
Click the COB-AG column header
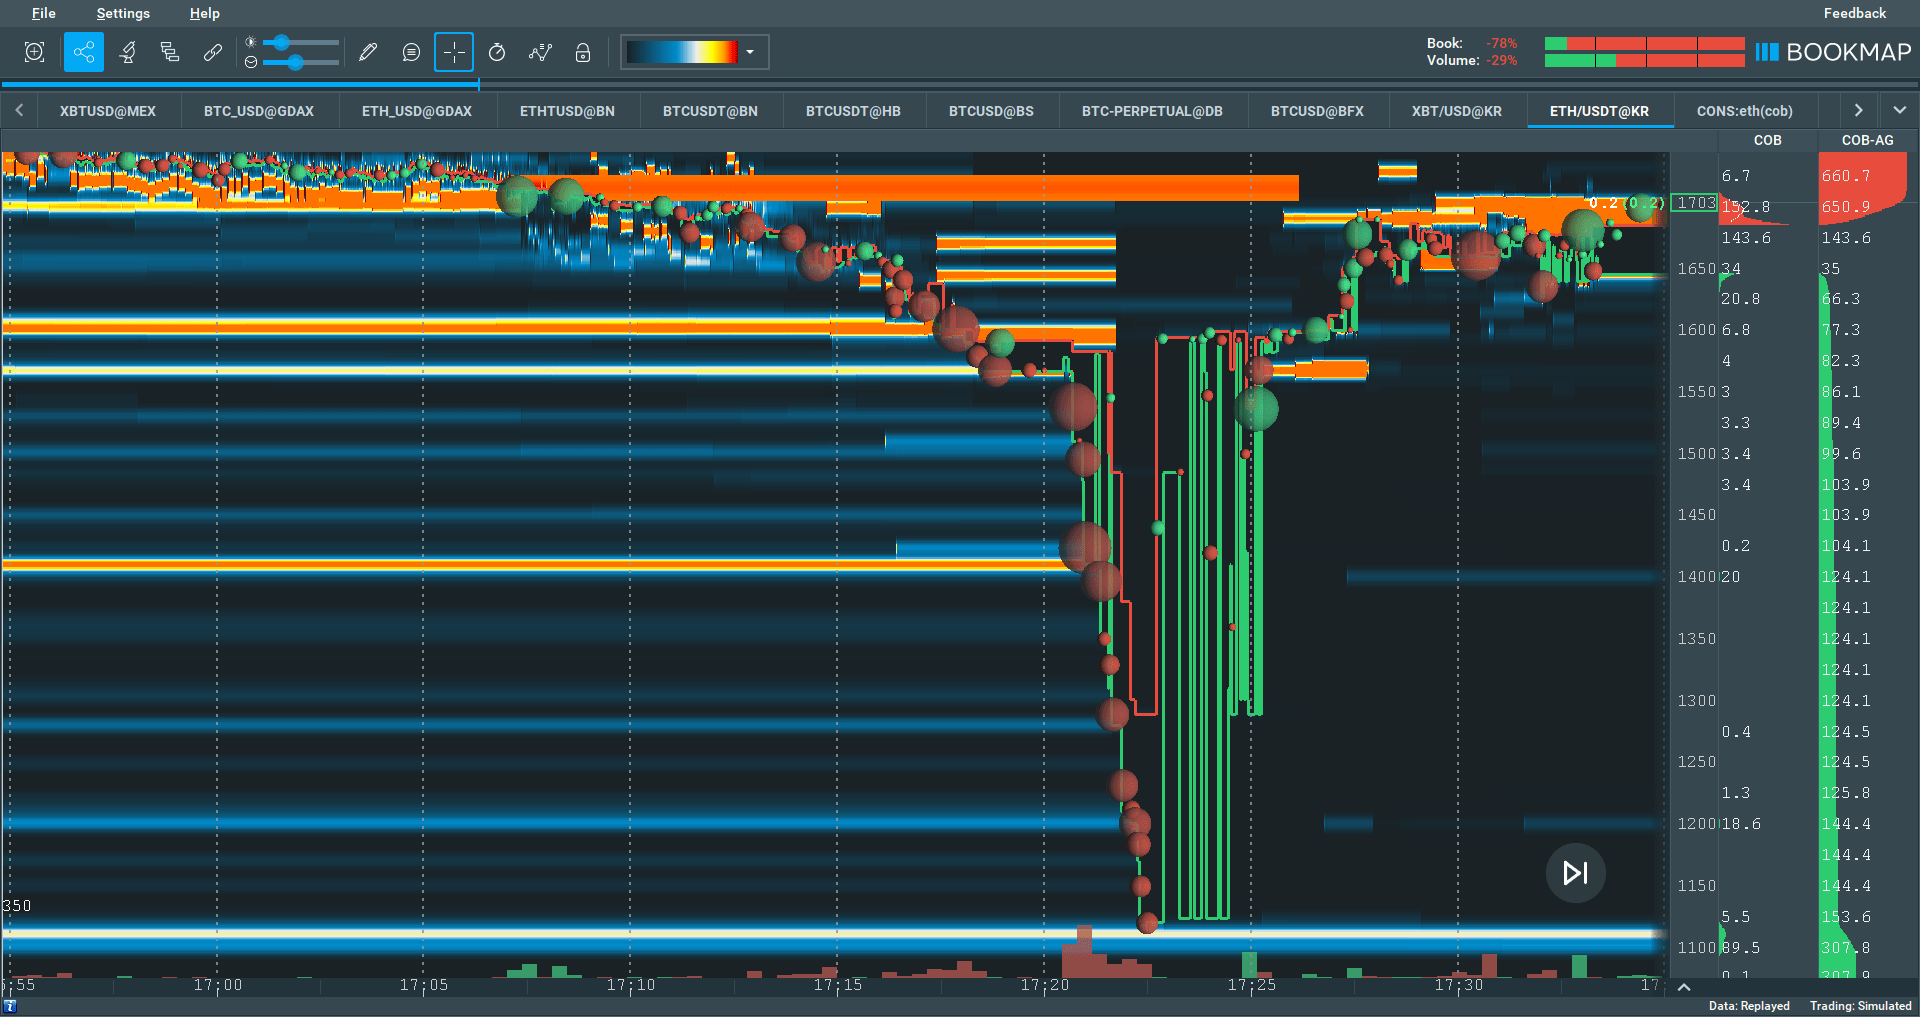tap(1867, 140)
